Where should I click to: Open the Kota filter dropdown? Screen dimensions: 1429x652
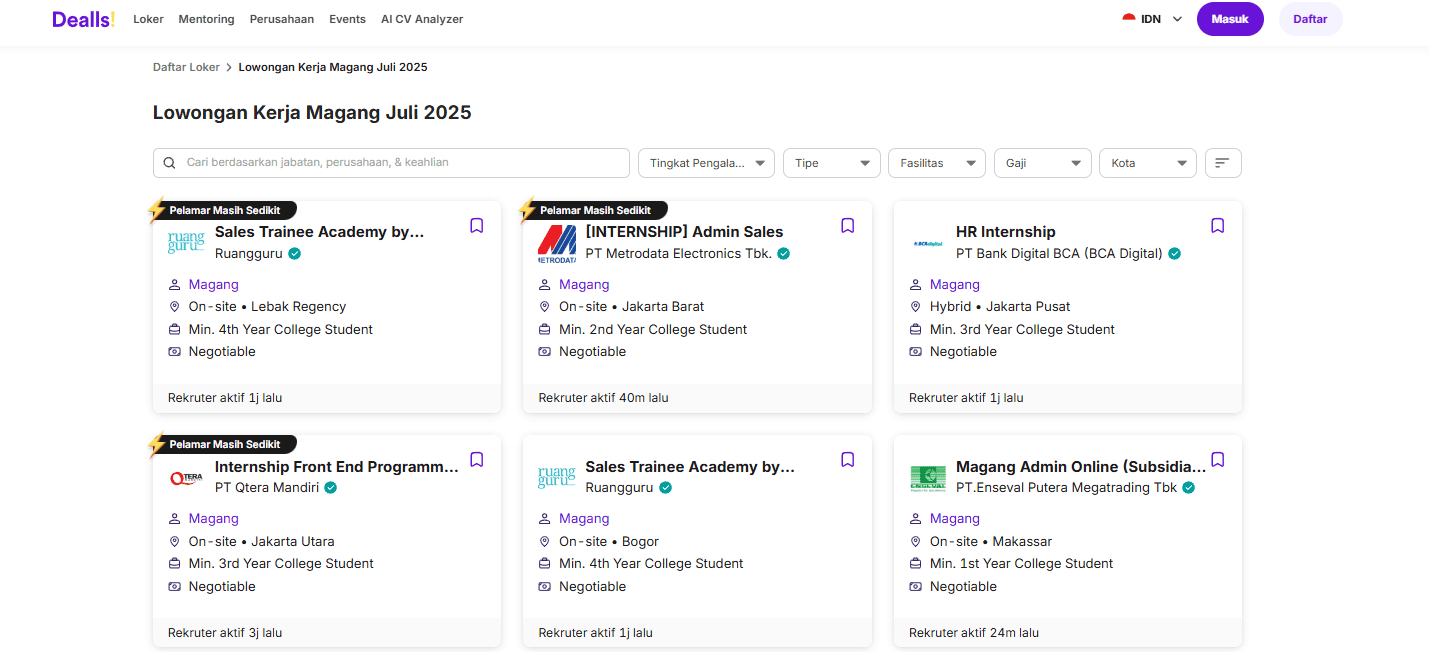pos(1148,163)
